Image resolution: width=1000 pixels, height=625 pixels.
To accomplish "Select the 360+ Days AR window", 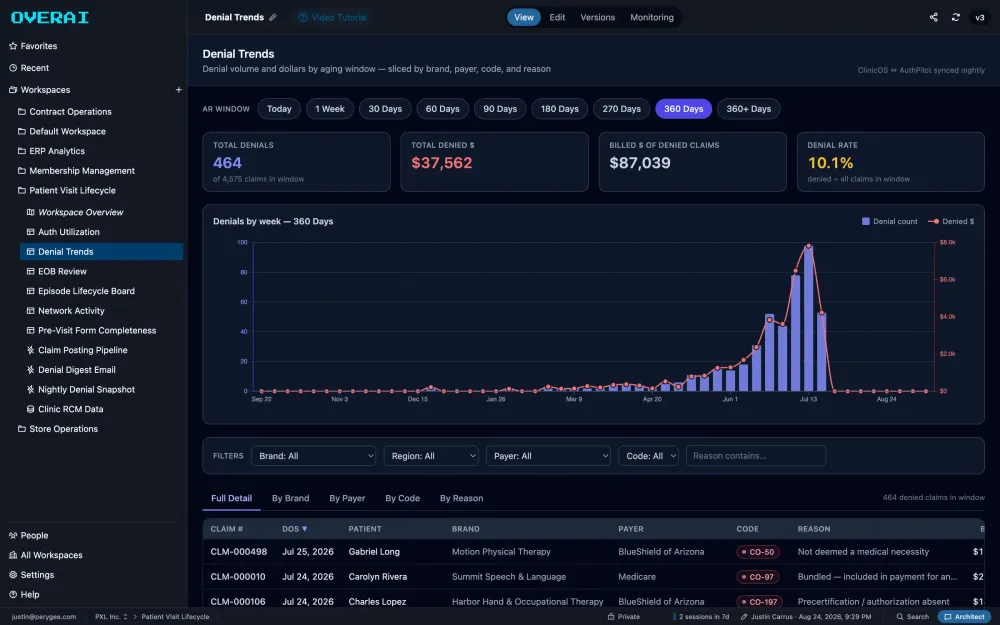I will click(749, 109).
